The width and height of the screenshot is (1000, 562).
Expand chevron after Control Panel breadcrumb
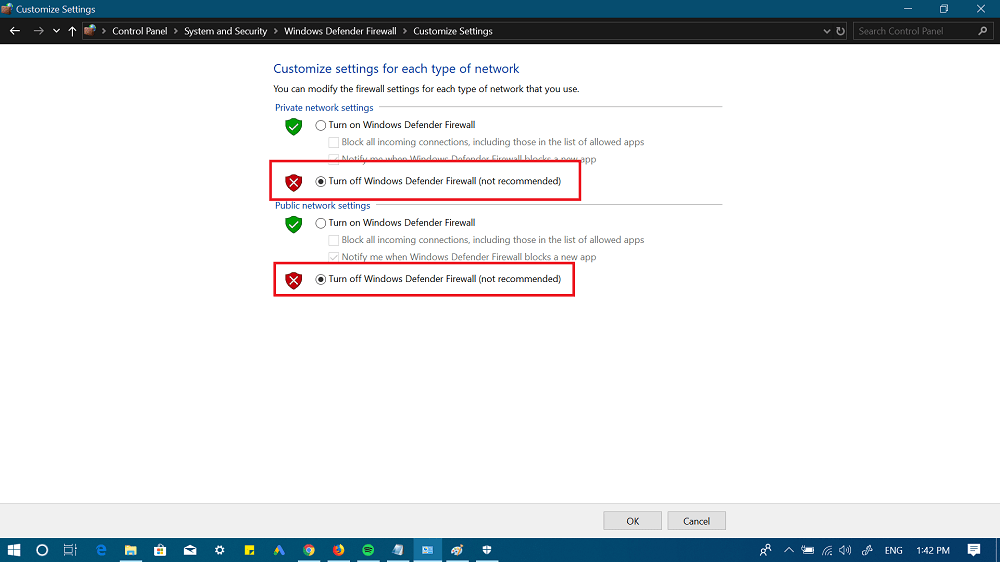coord(175,31)
